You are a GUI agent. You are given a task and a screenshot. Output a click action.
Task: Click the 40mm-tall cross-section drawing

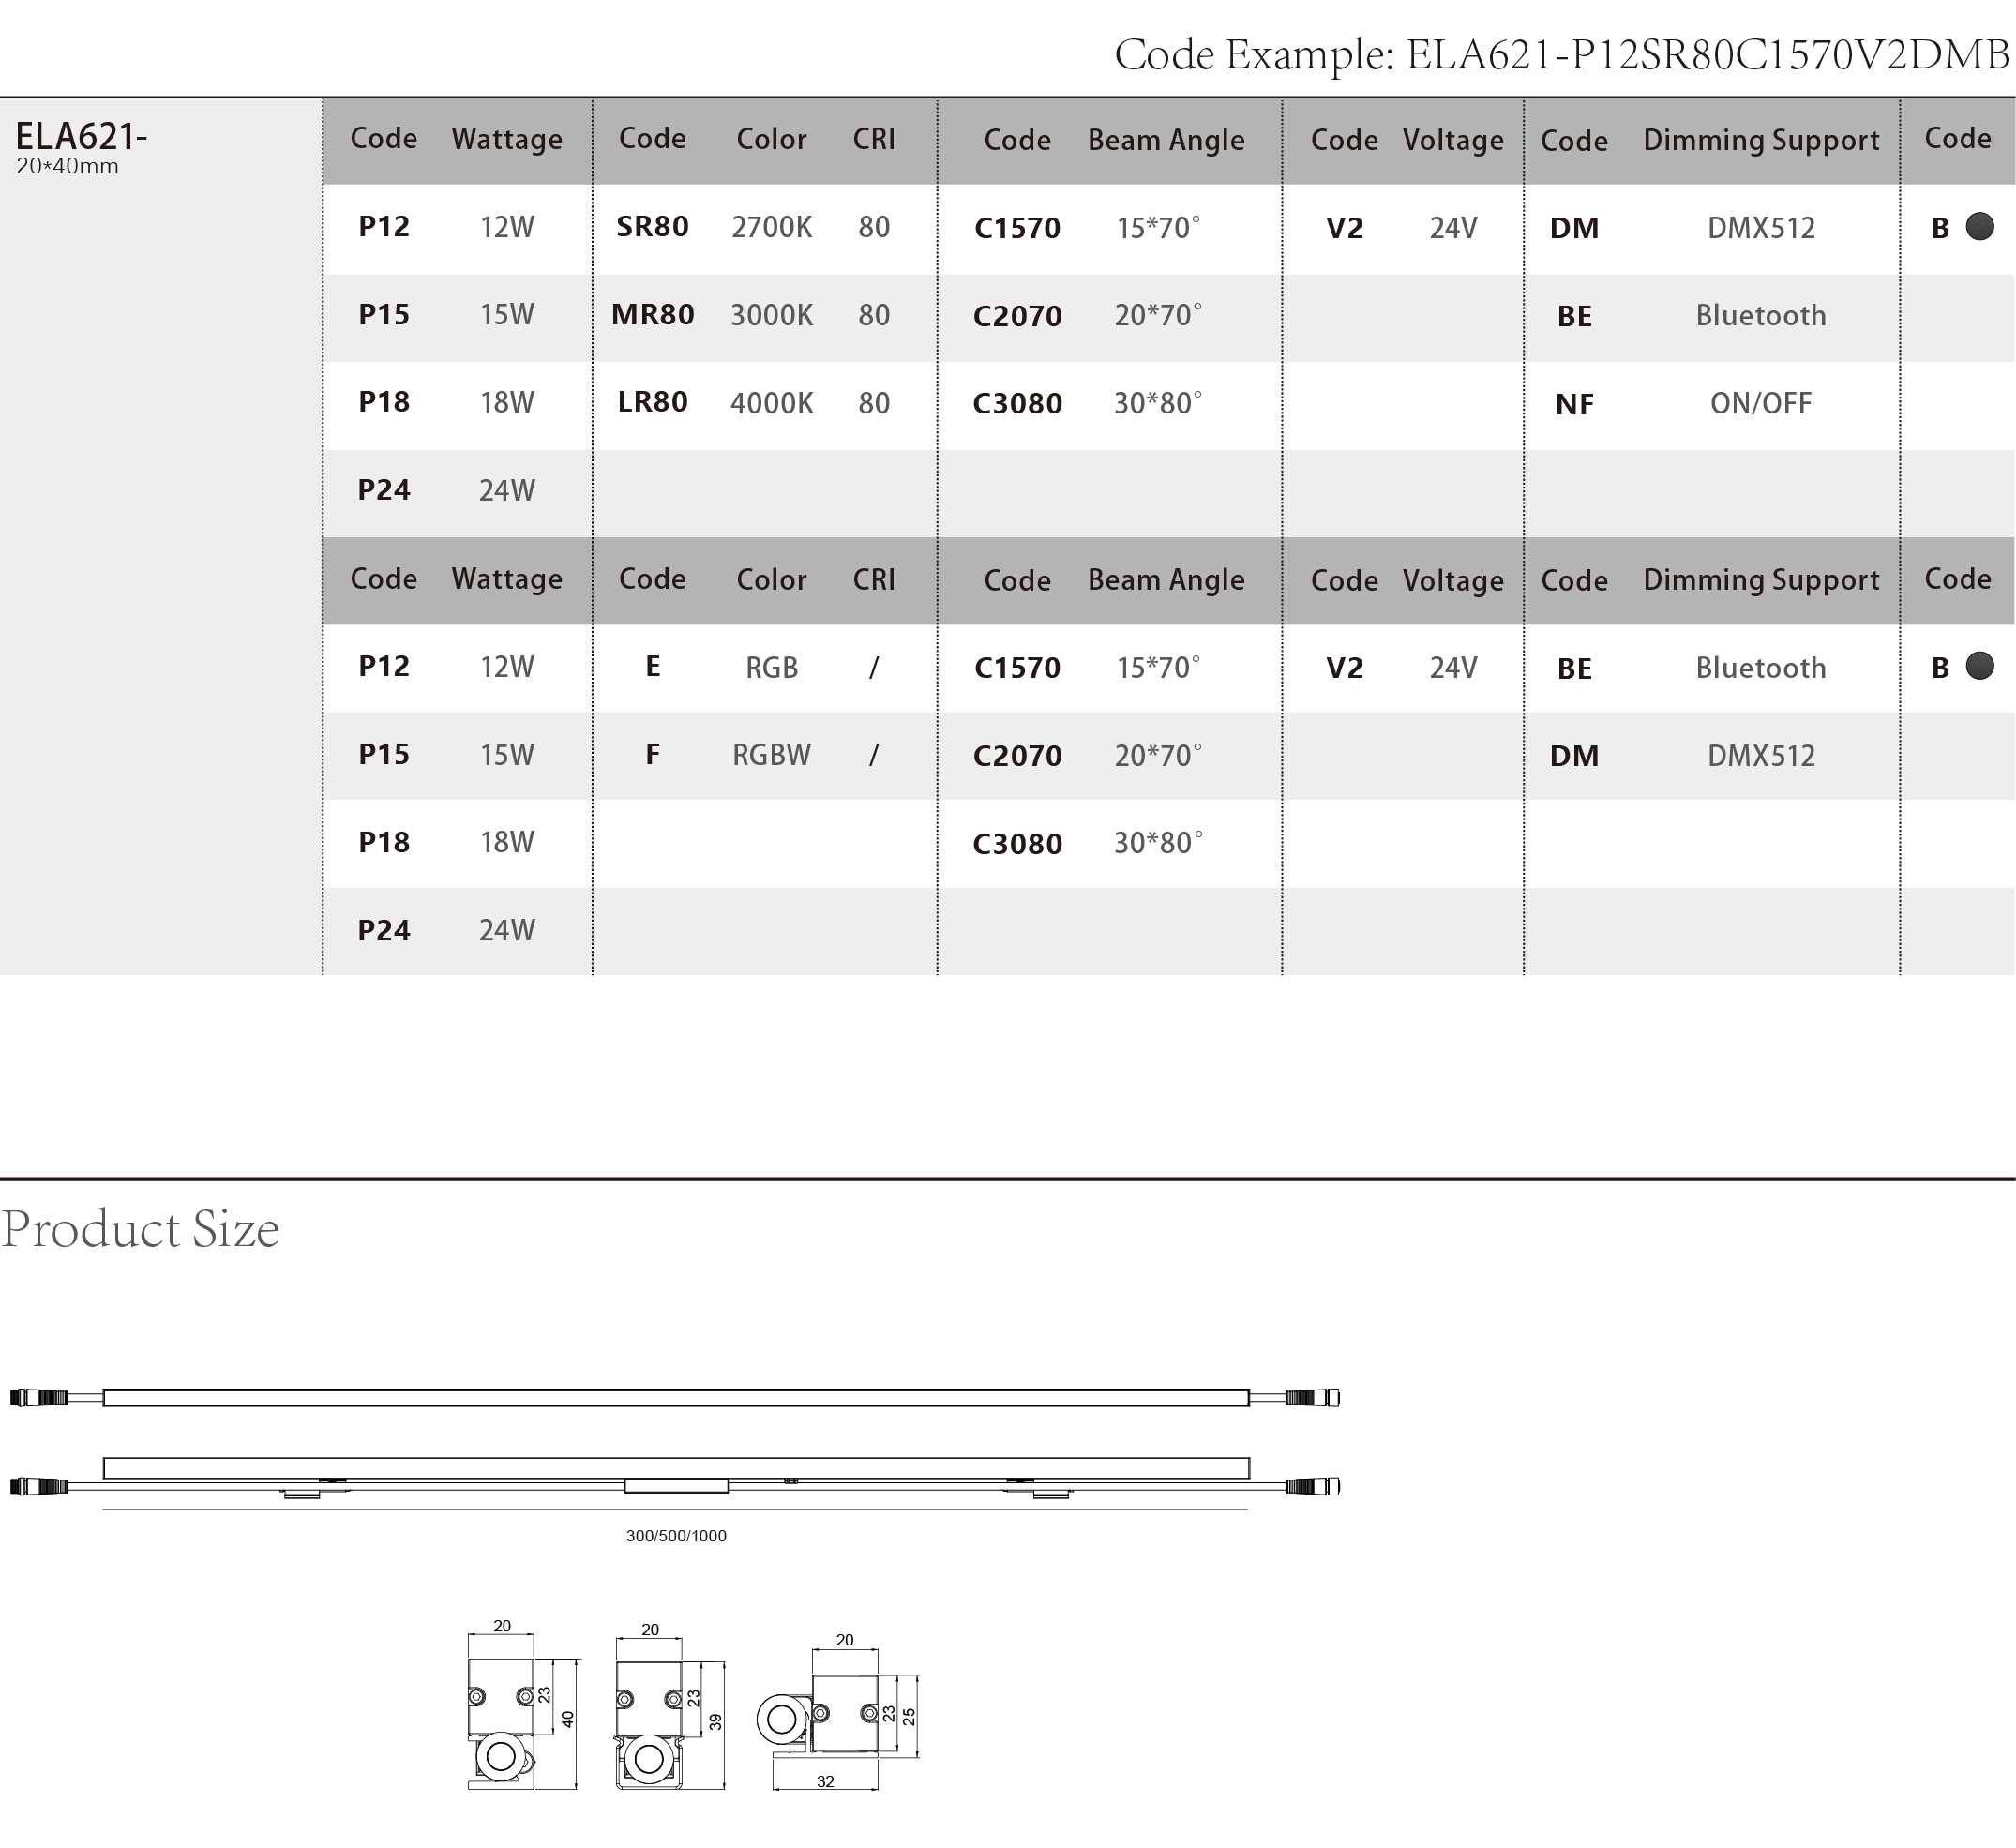click(x=523, y=1708)
